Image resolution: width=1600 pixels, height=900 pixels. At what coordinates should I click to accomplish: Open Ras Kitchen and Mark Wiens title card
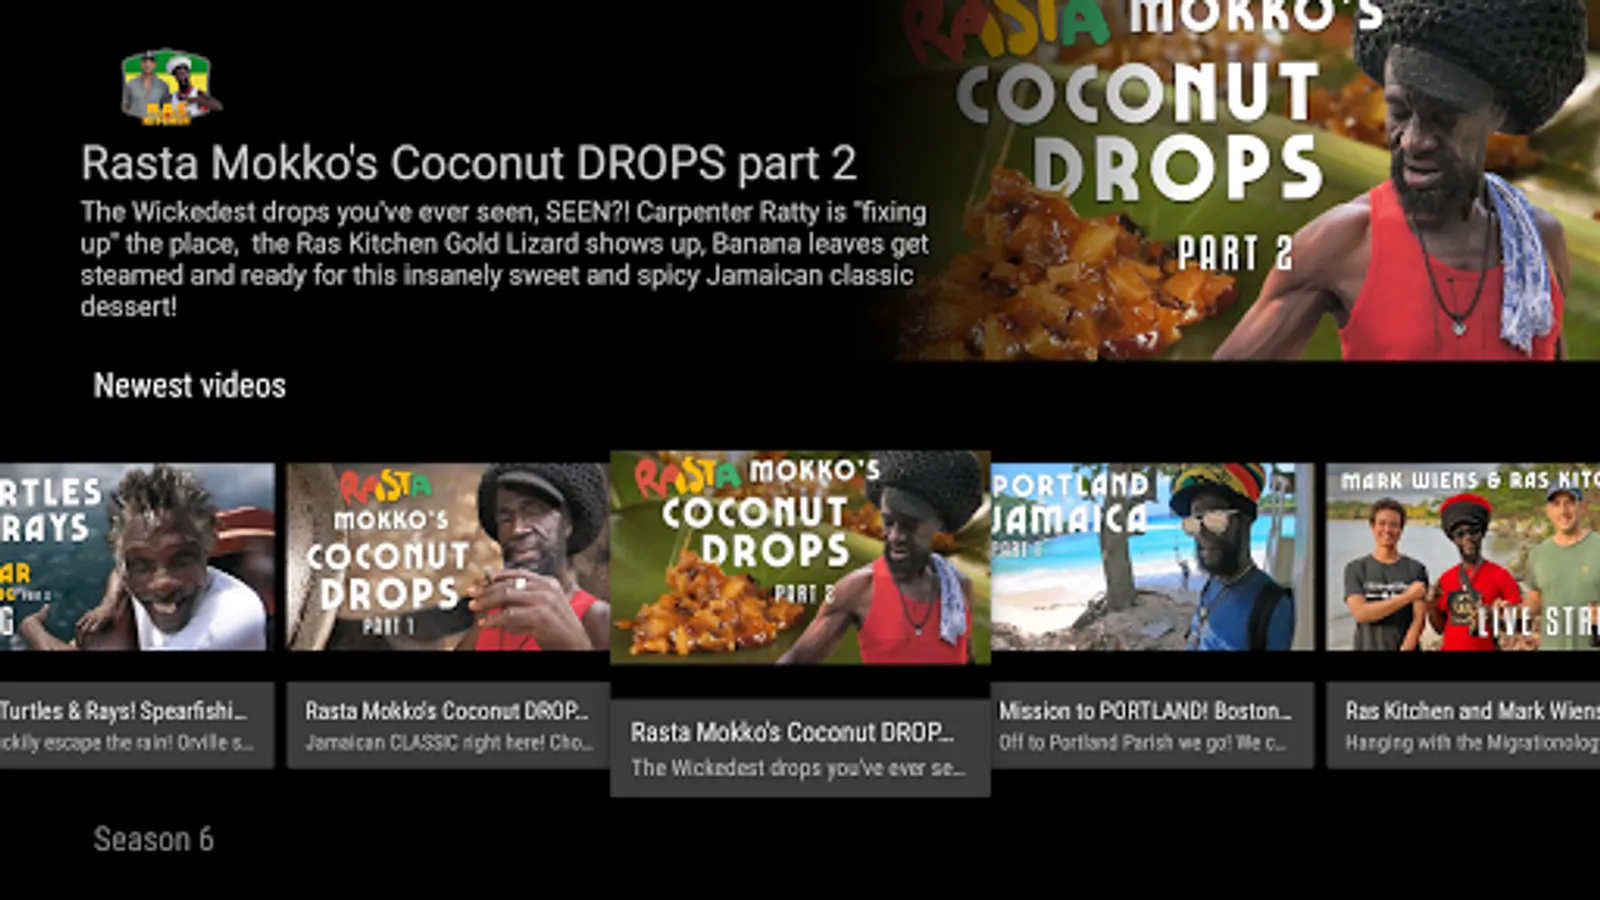[1463, 725]
